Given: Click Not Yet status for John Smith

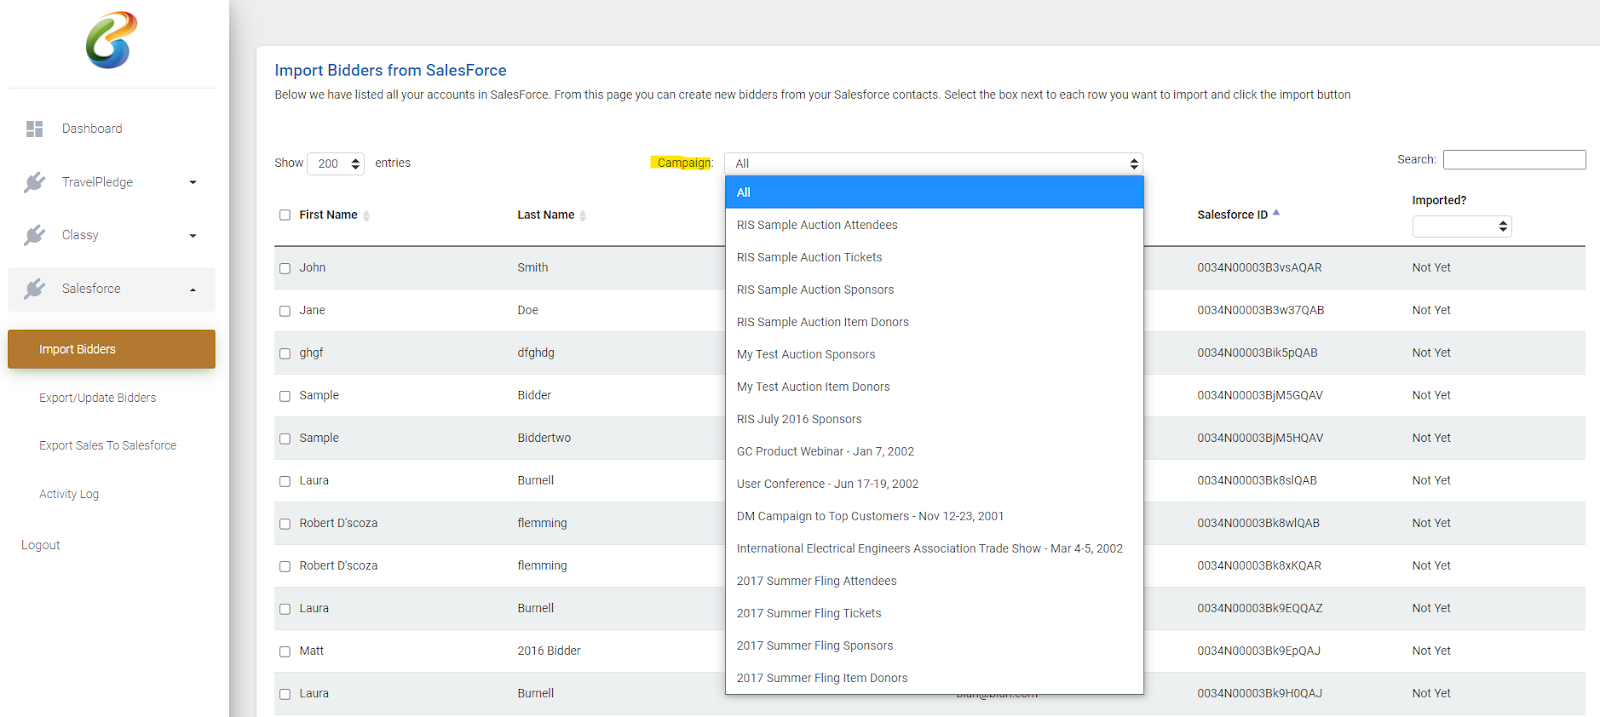Looking at the screenshot, I should (x=1431, y=268).
